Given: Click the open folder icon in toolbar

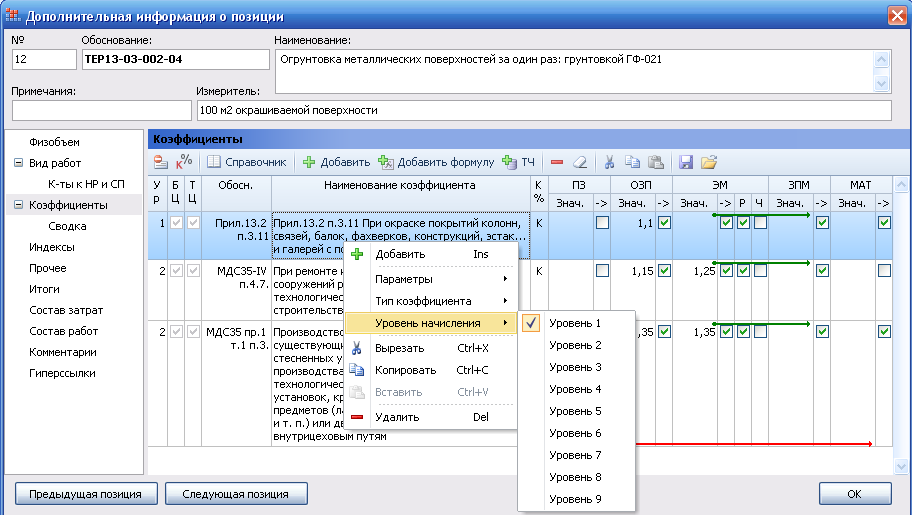Looking at the screenshot, I should [709, 161].
